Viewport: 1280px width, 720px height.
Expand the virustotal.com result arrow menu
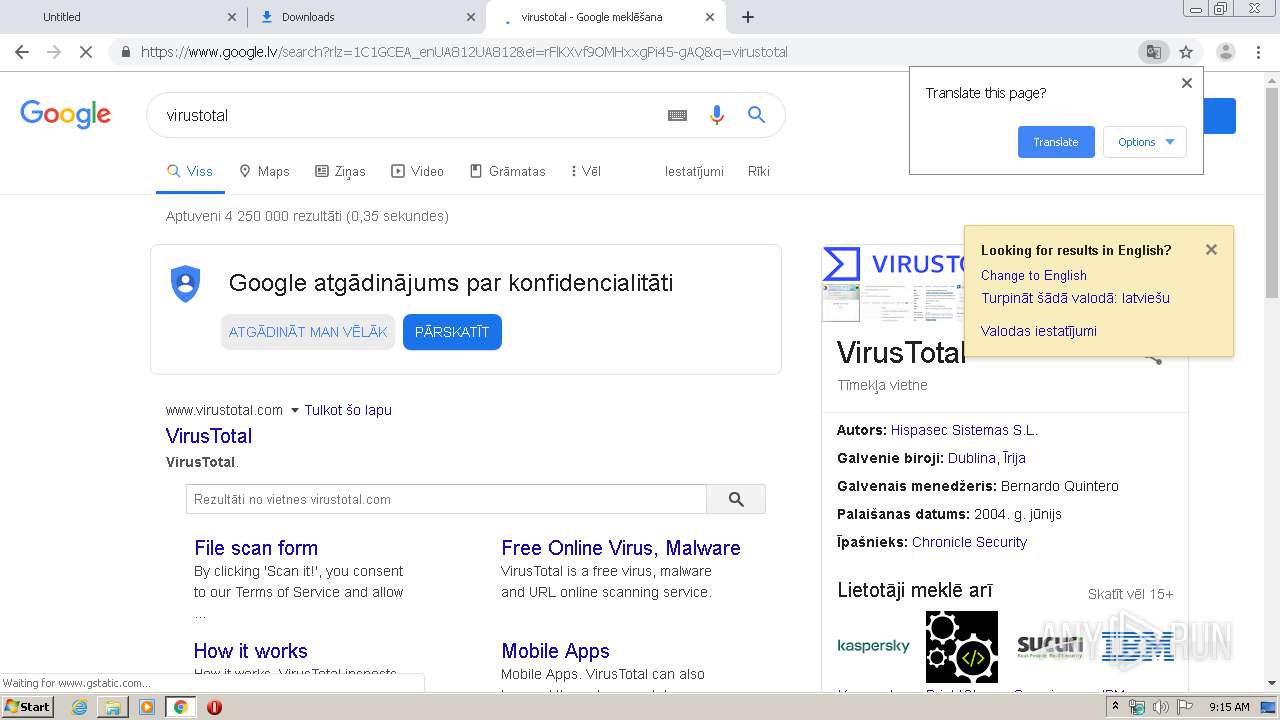pos(294,410)
